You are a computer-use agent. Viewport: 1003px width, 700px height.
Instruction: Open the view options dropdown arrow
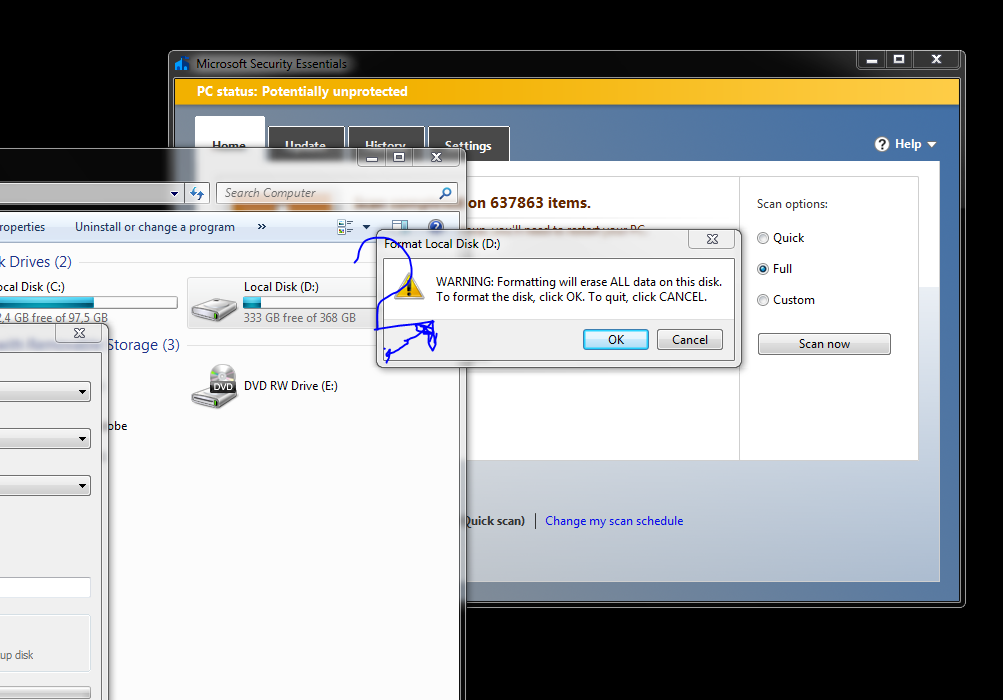[367, 227]
